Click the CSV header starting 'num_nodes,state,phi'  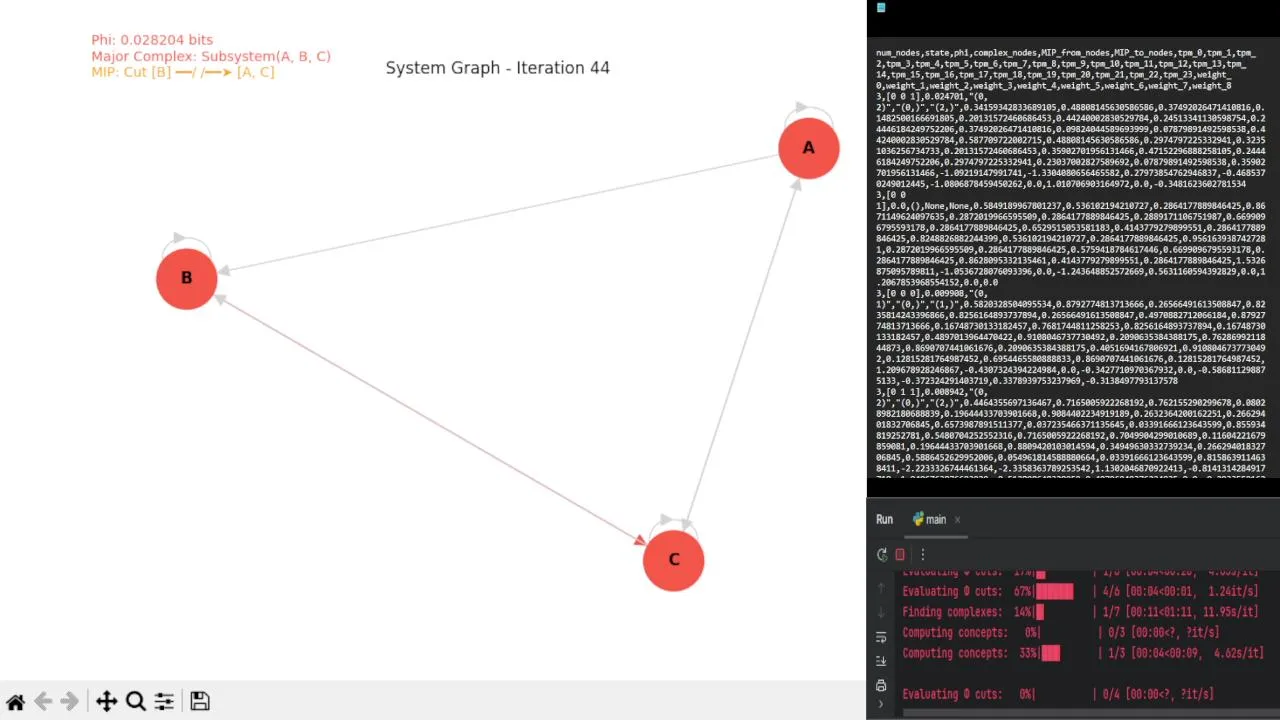(1066, 69)
